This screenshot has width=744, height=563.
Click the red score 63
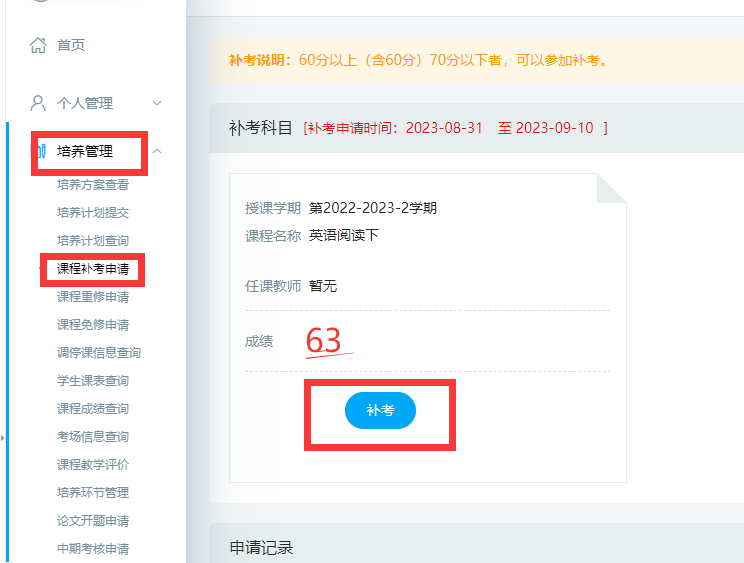(324, 341)
